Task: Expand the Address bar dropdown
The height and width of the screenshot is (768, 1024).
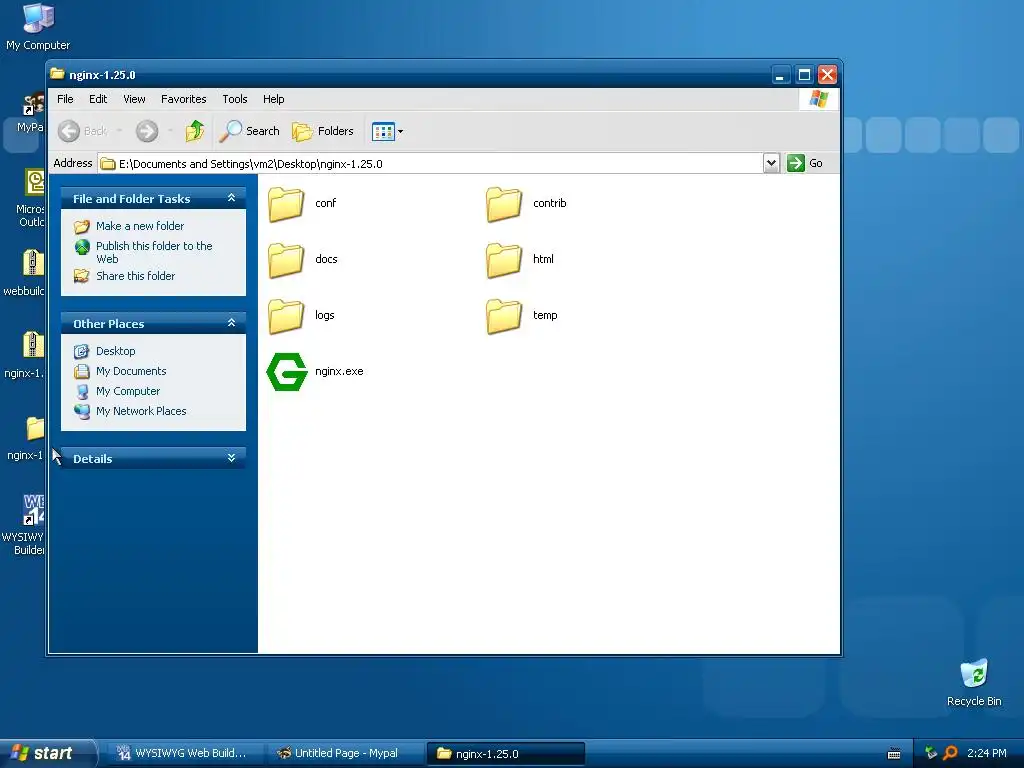Action: 771,163
